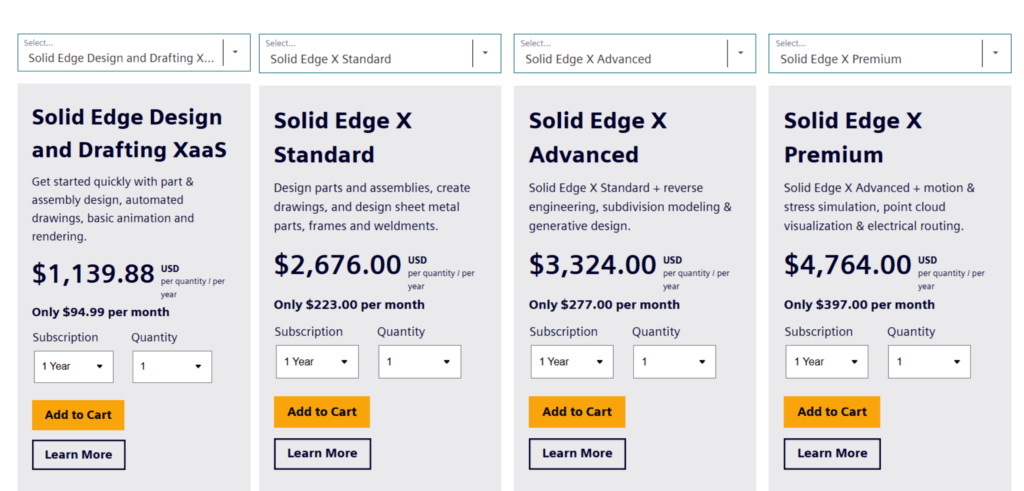Expand Quantity dropdown for Solid Edge X Premium
The image size is (1024, 491).
tap(929, 361)
